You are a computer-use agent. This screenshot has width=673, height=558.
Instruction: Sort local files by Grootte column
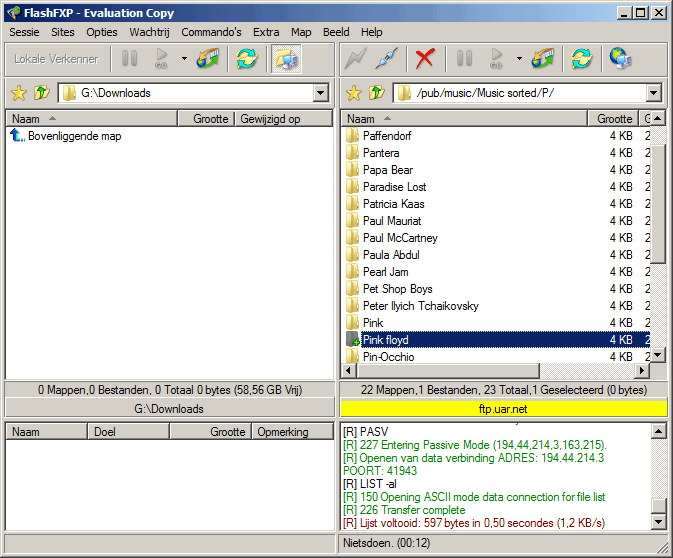[206, 118]
